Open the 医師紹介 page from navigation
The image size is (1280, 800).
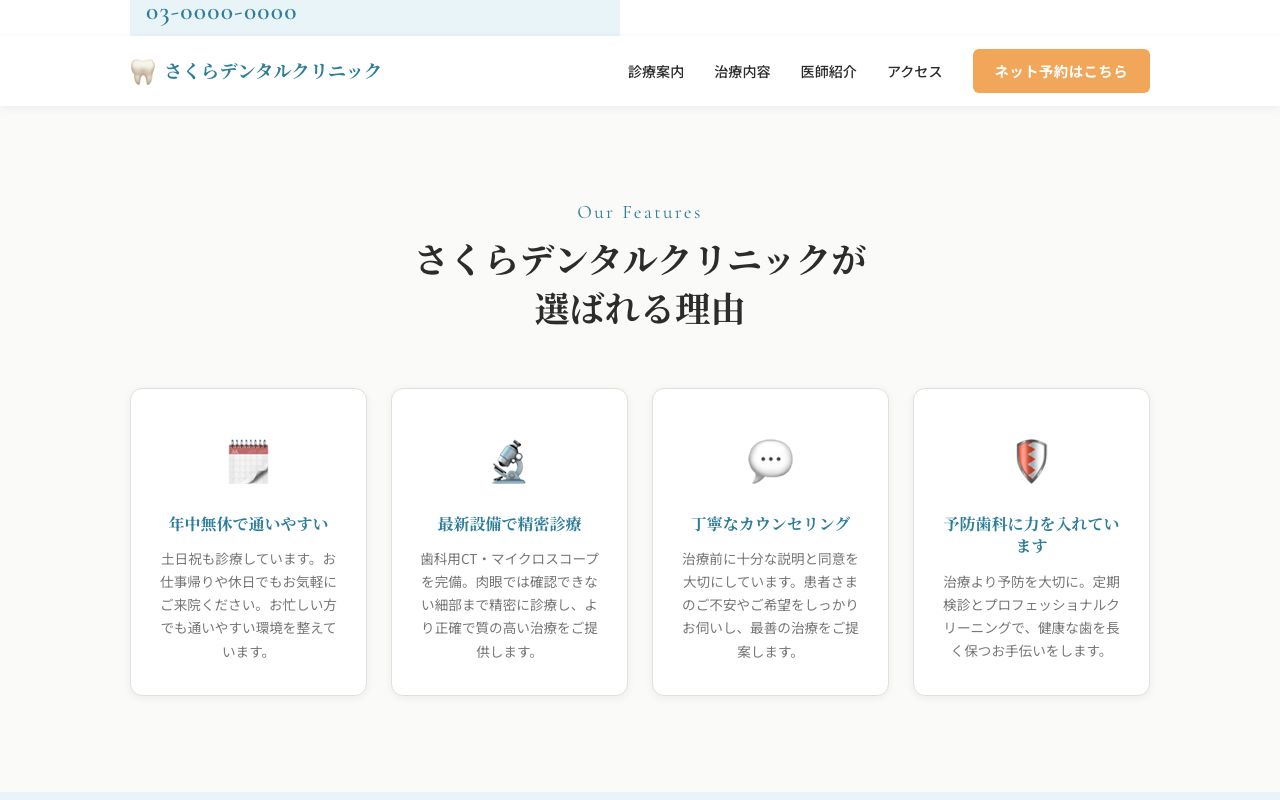point(829,71)
